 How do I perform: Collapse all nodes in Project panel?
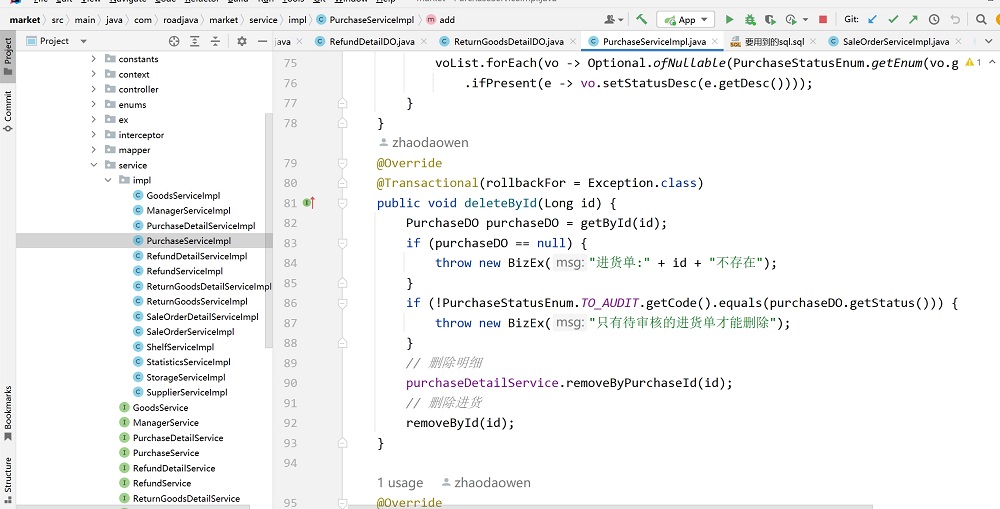click(216, 41)
